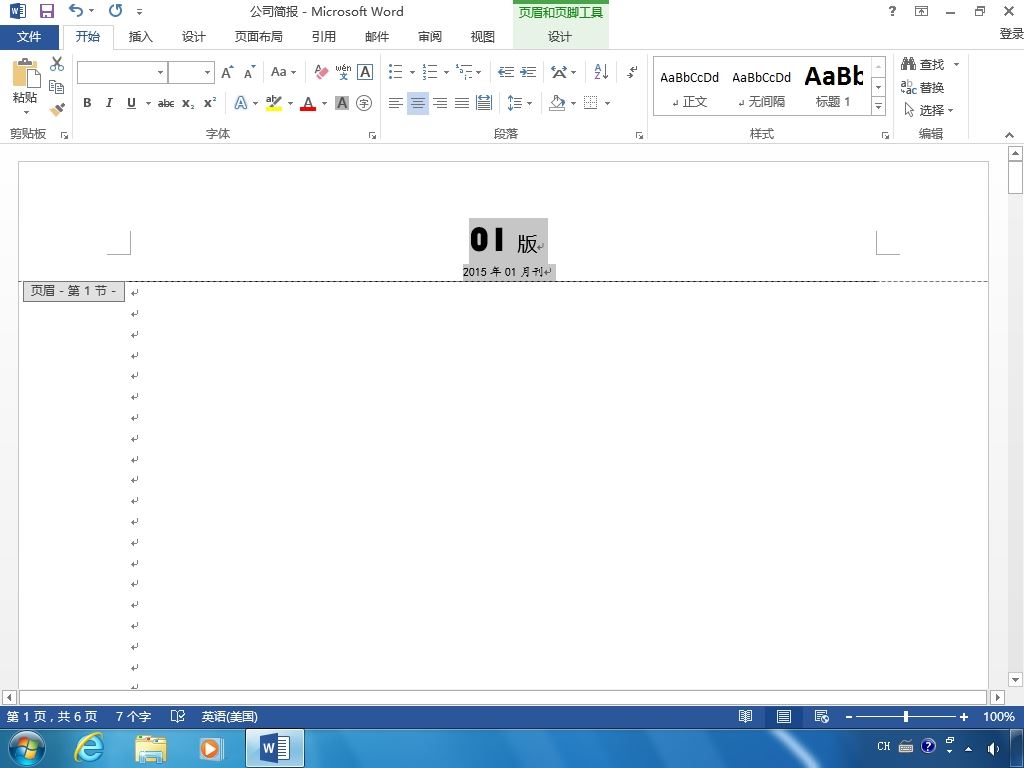Click the enclosed character (字) icon
The width and height of the screenshot is (1024, 768).
(x=364, y=103)
